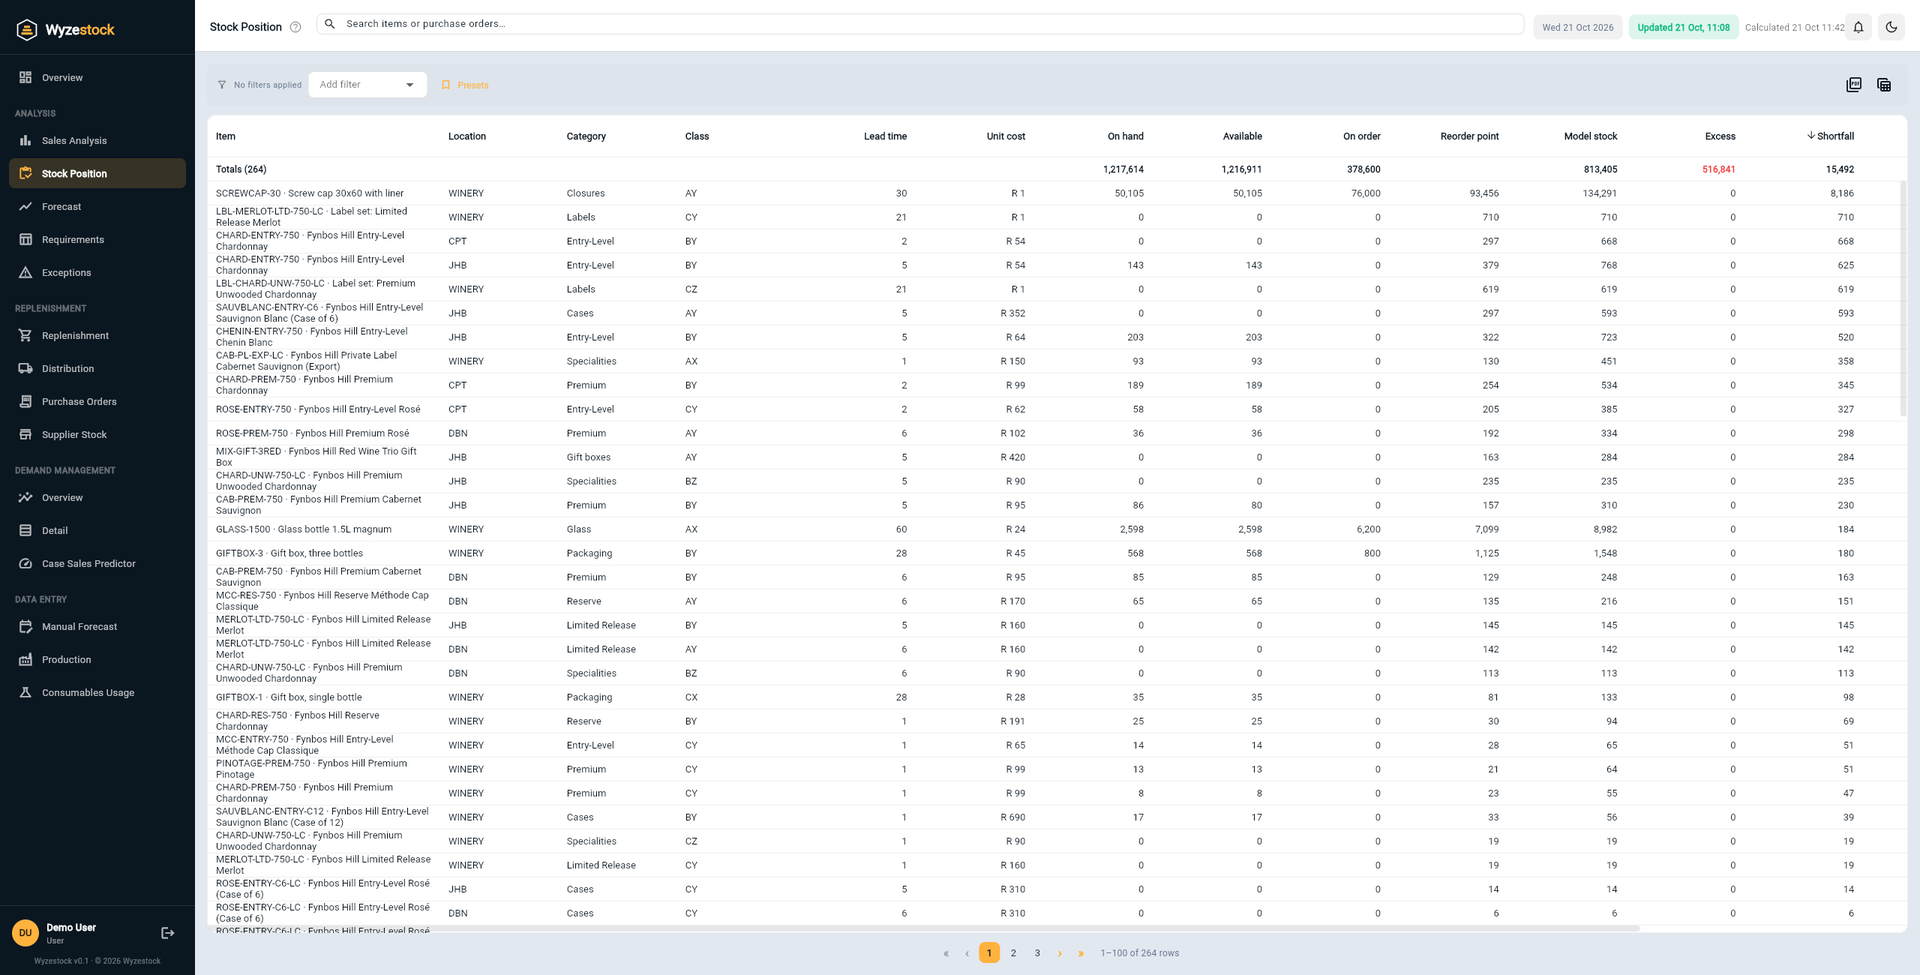Jump to last page arrow
The image size is (1920, 975).
click(x=1081, y=953)
